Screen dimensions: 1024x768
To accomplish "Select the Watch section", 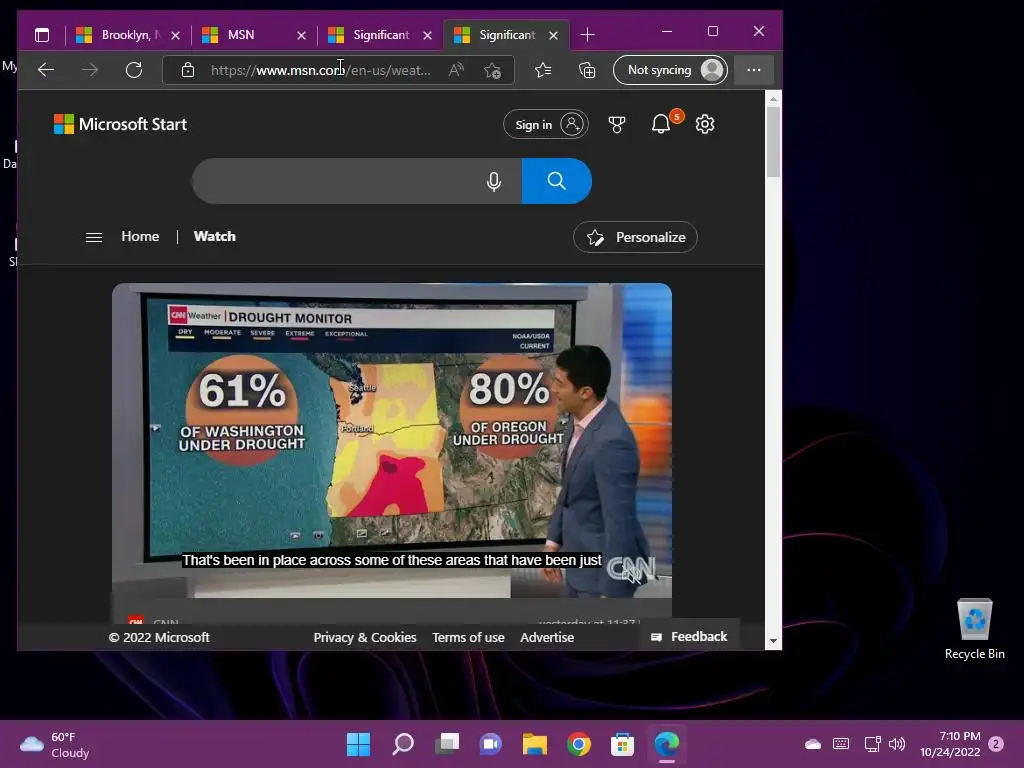I will pyautogui.click(x=214, y=236).
